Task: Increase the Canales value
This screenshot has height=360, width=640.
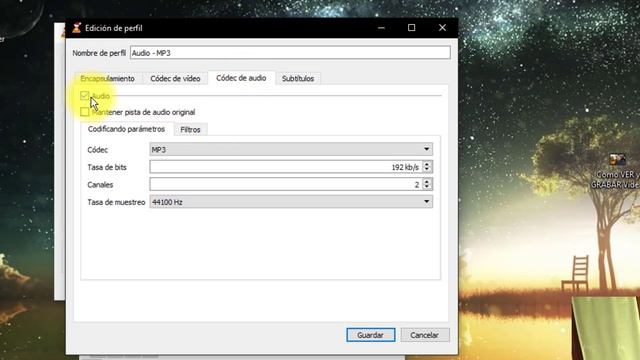Action: tap(427, 182)
